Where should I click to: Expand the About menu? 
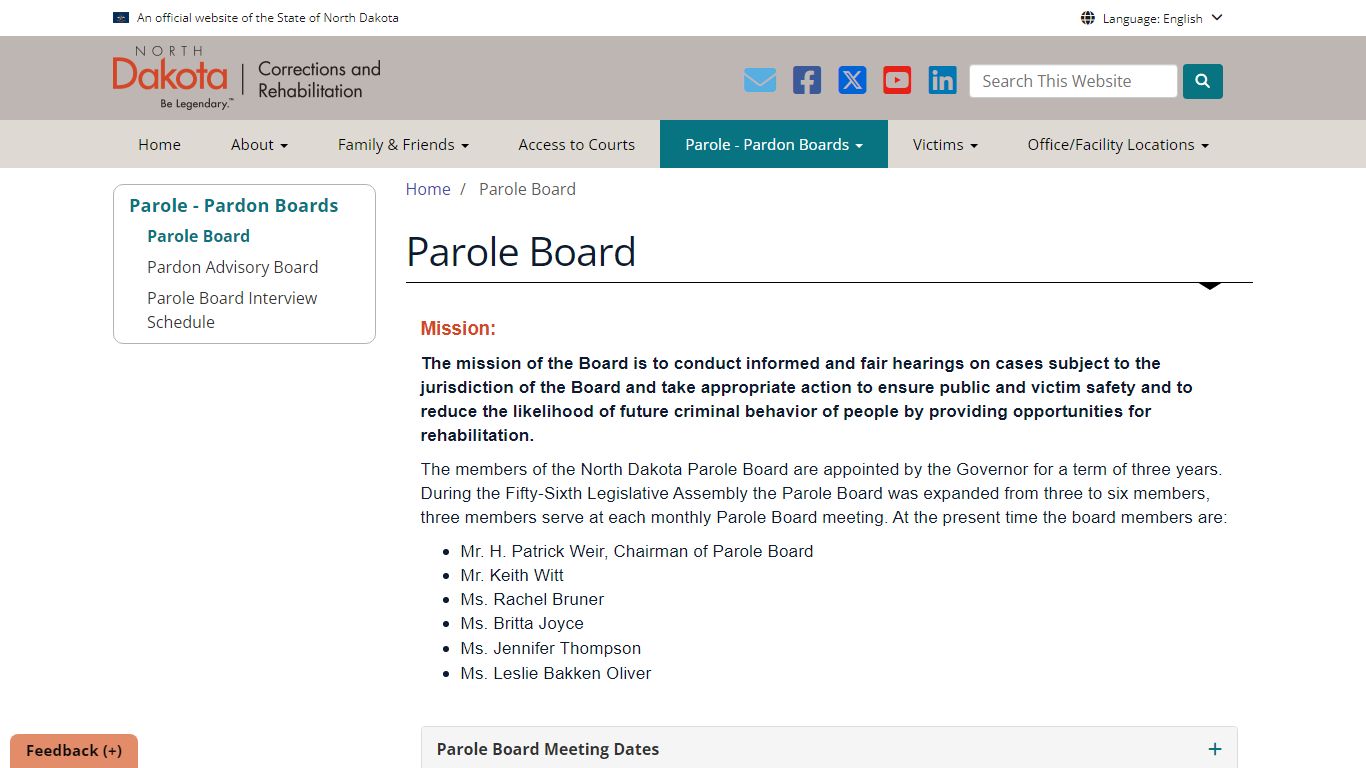click(x=259, y=144)
